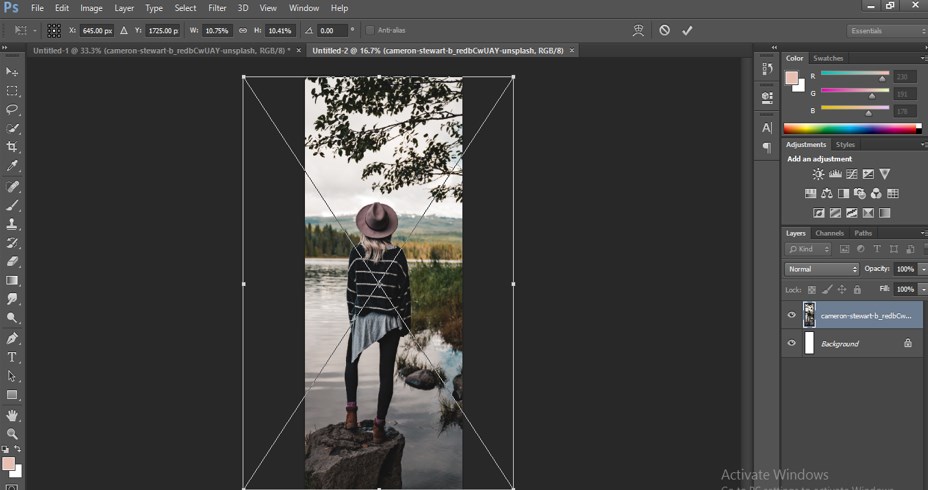This screenshot has width=928, height=490.
Task: Select the Blur tool
Action: [x=12, y=299]
